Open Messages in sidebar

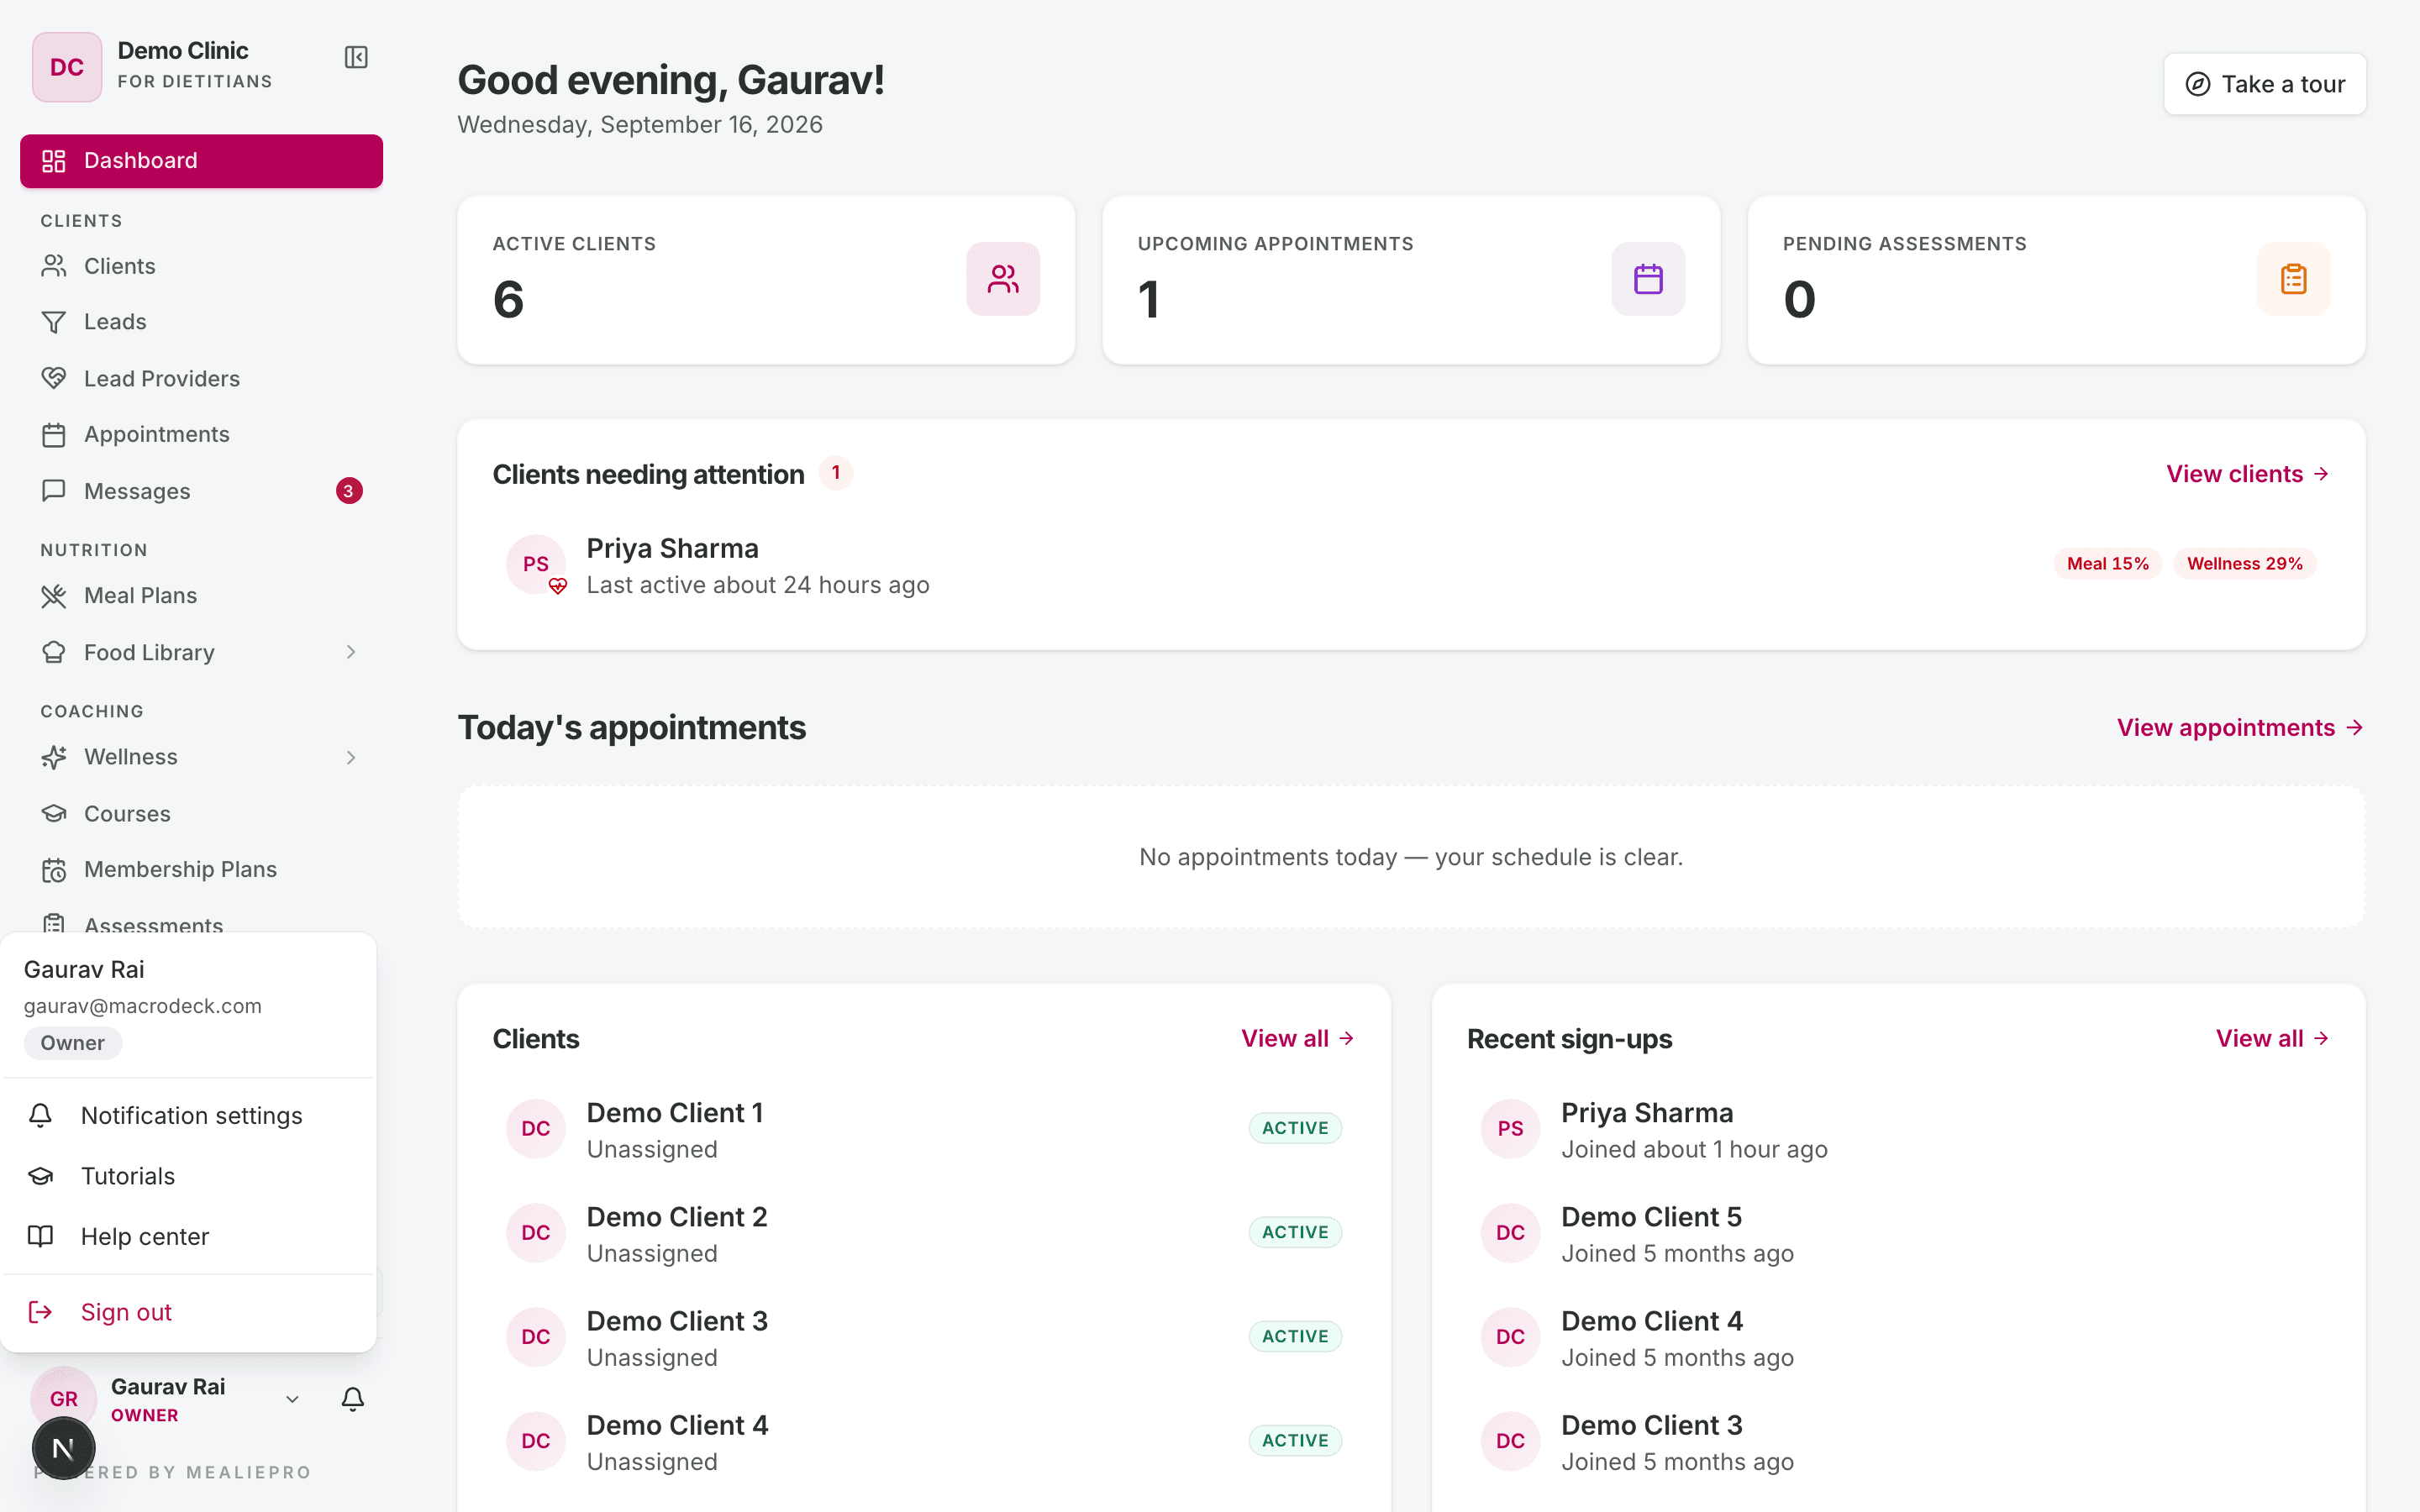[201, 491]
